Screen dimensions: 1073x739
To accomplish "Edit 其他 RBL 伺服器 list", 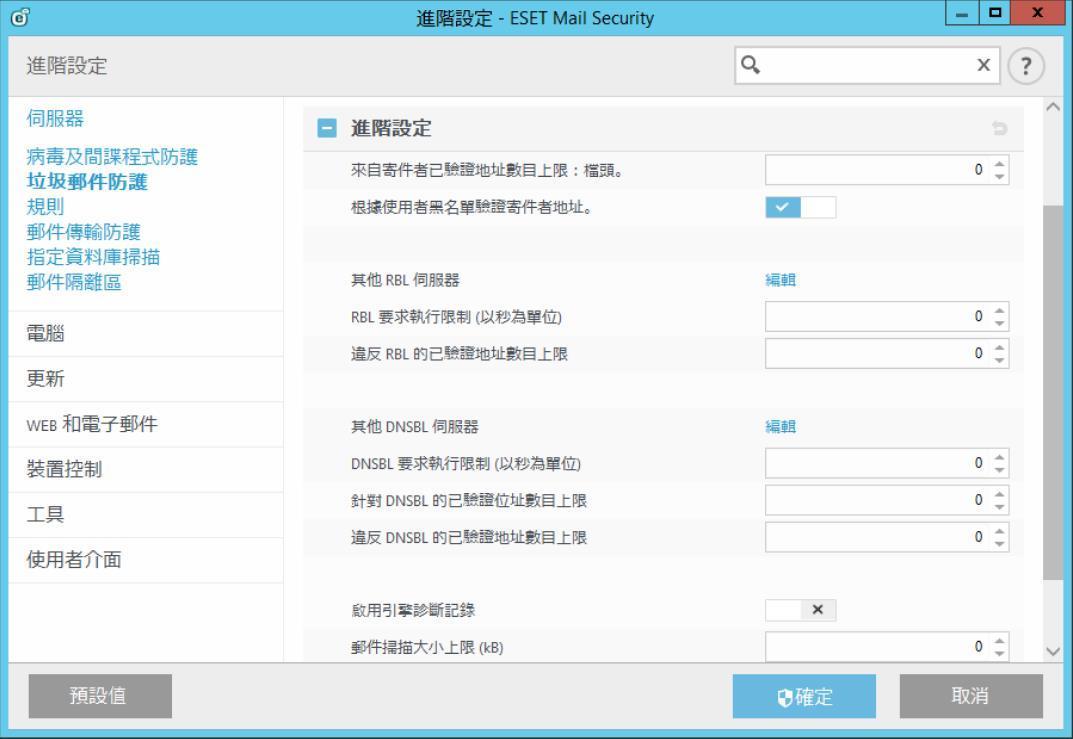I will pyautogui.click(x=780, y=280).
